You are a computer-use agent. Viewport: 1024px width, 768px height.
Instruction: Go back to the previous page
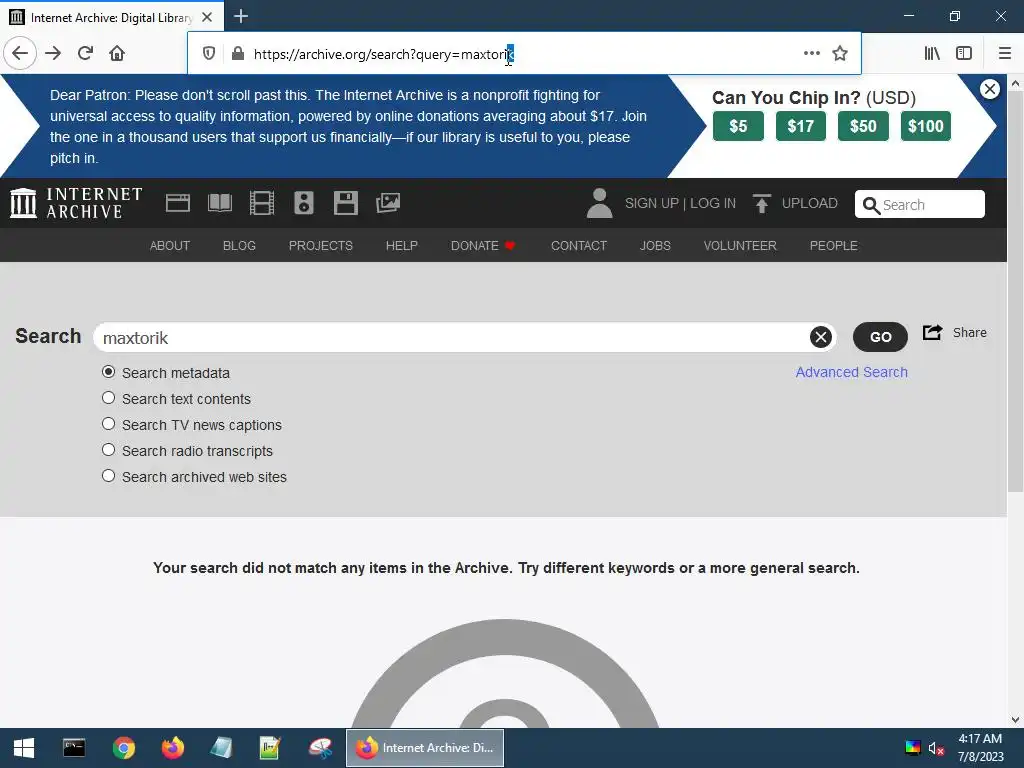coord(20,54)
